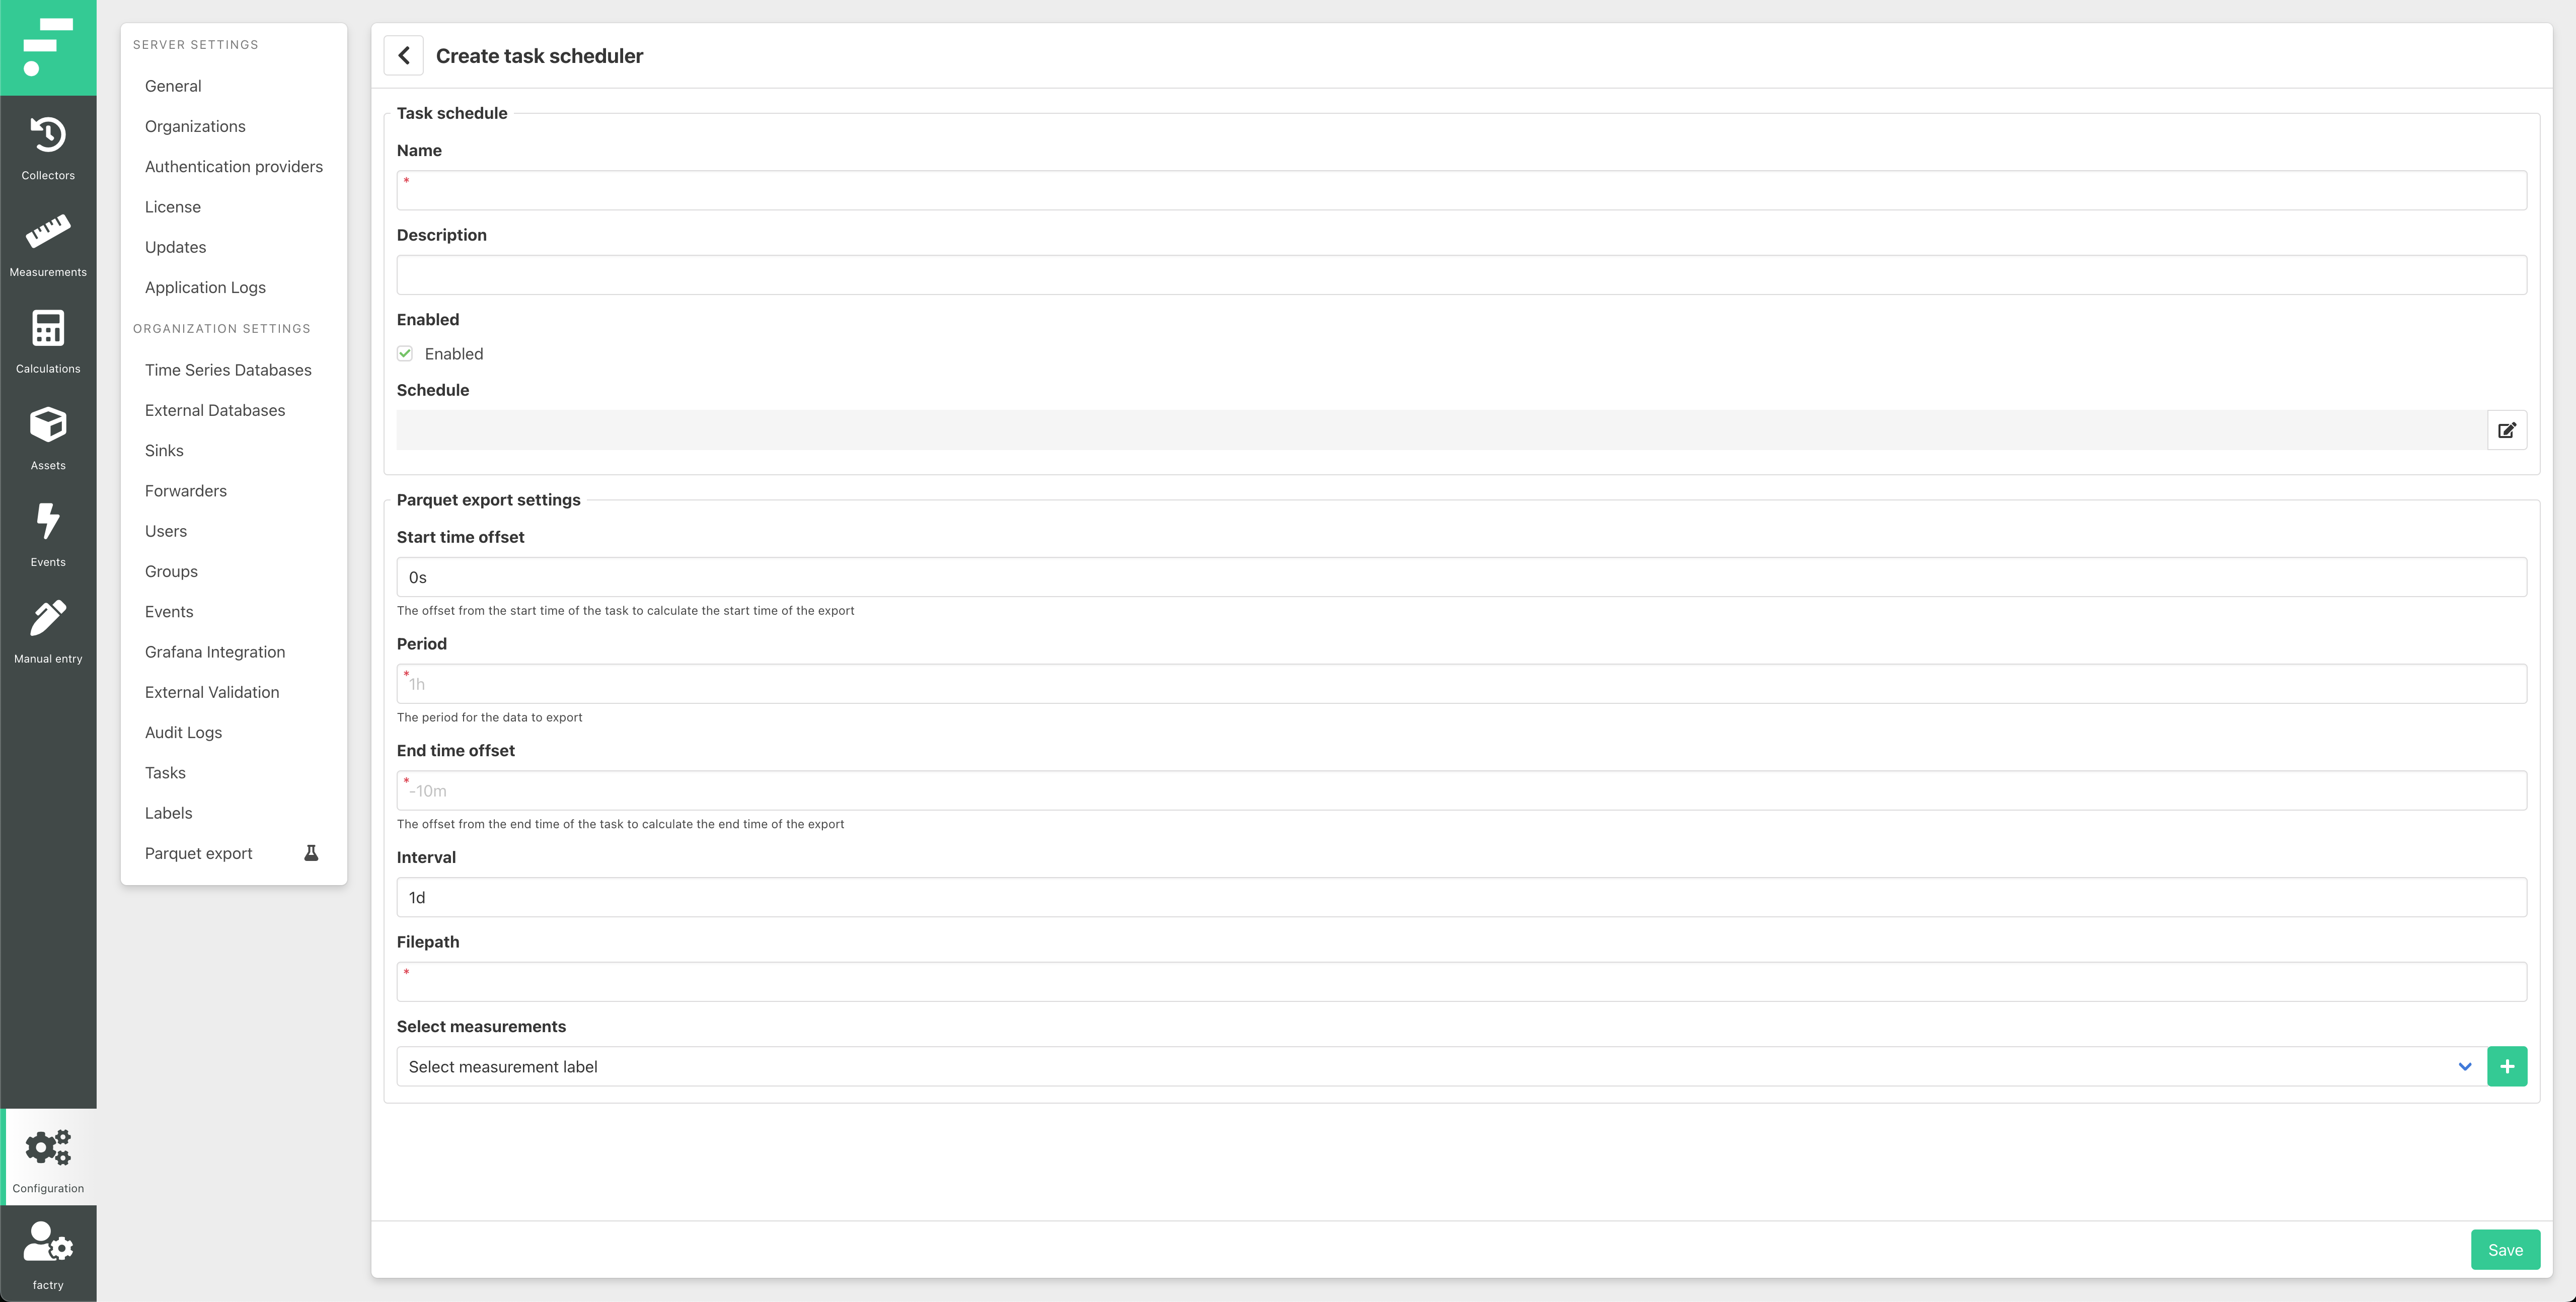
Task: Focus the Description input field
Action: [1461, 275]
